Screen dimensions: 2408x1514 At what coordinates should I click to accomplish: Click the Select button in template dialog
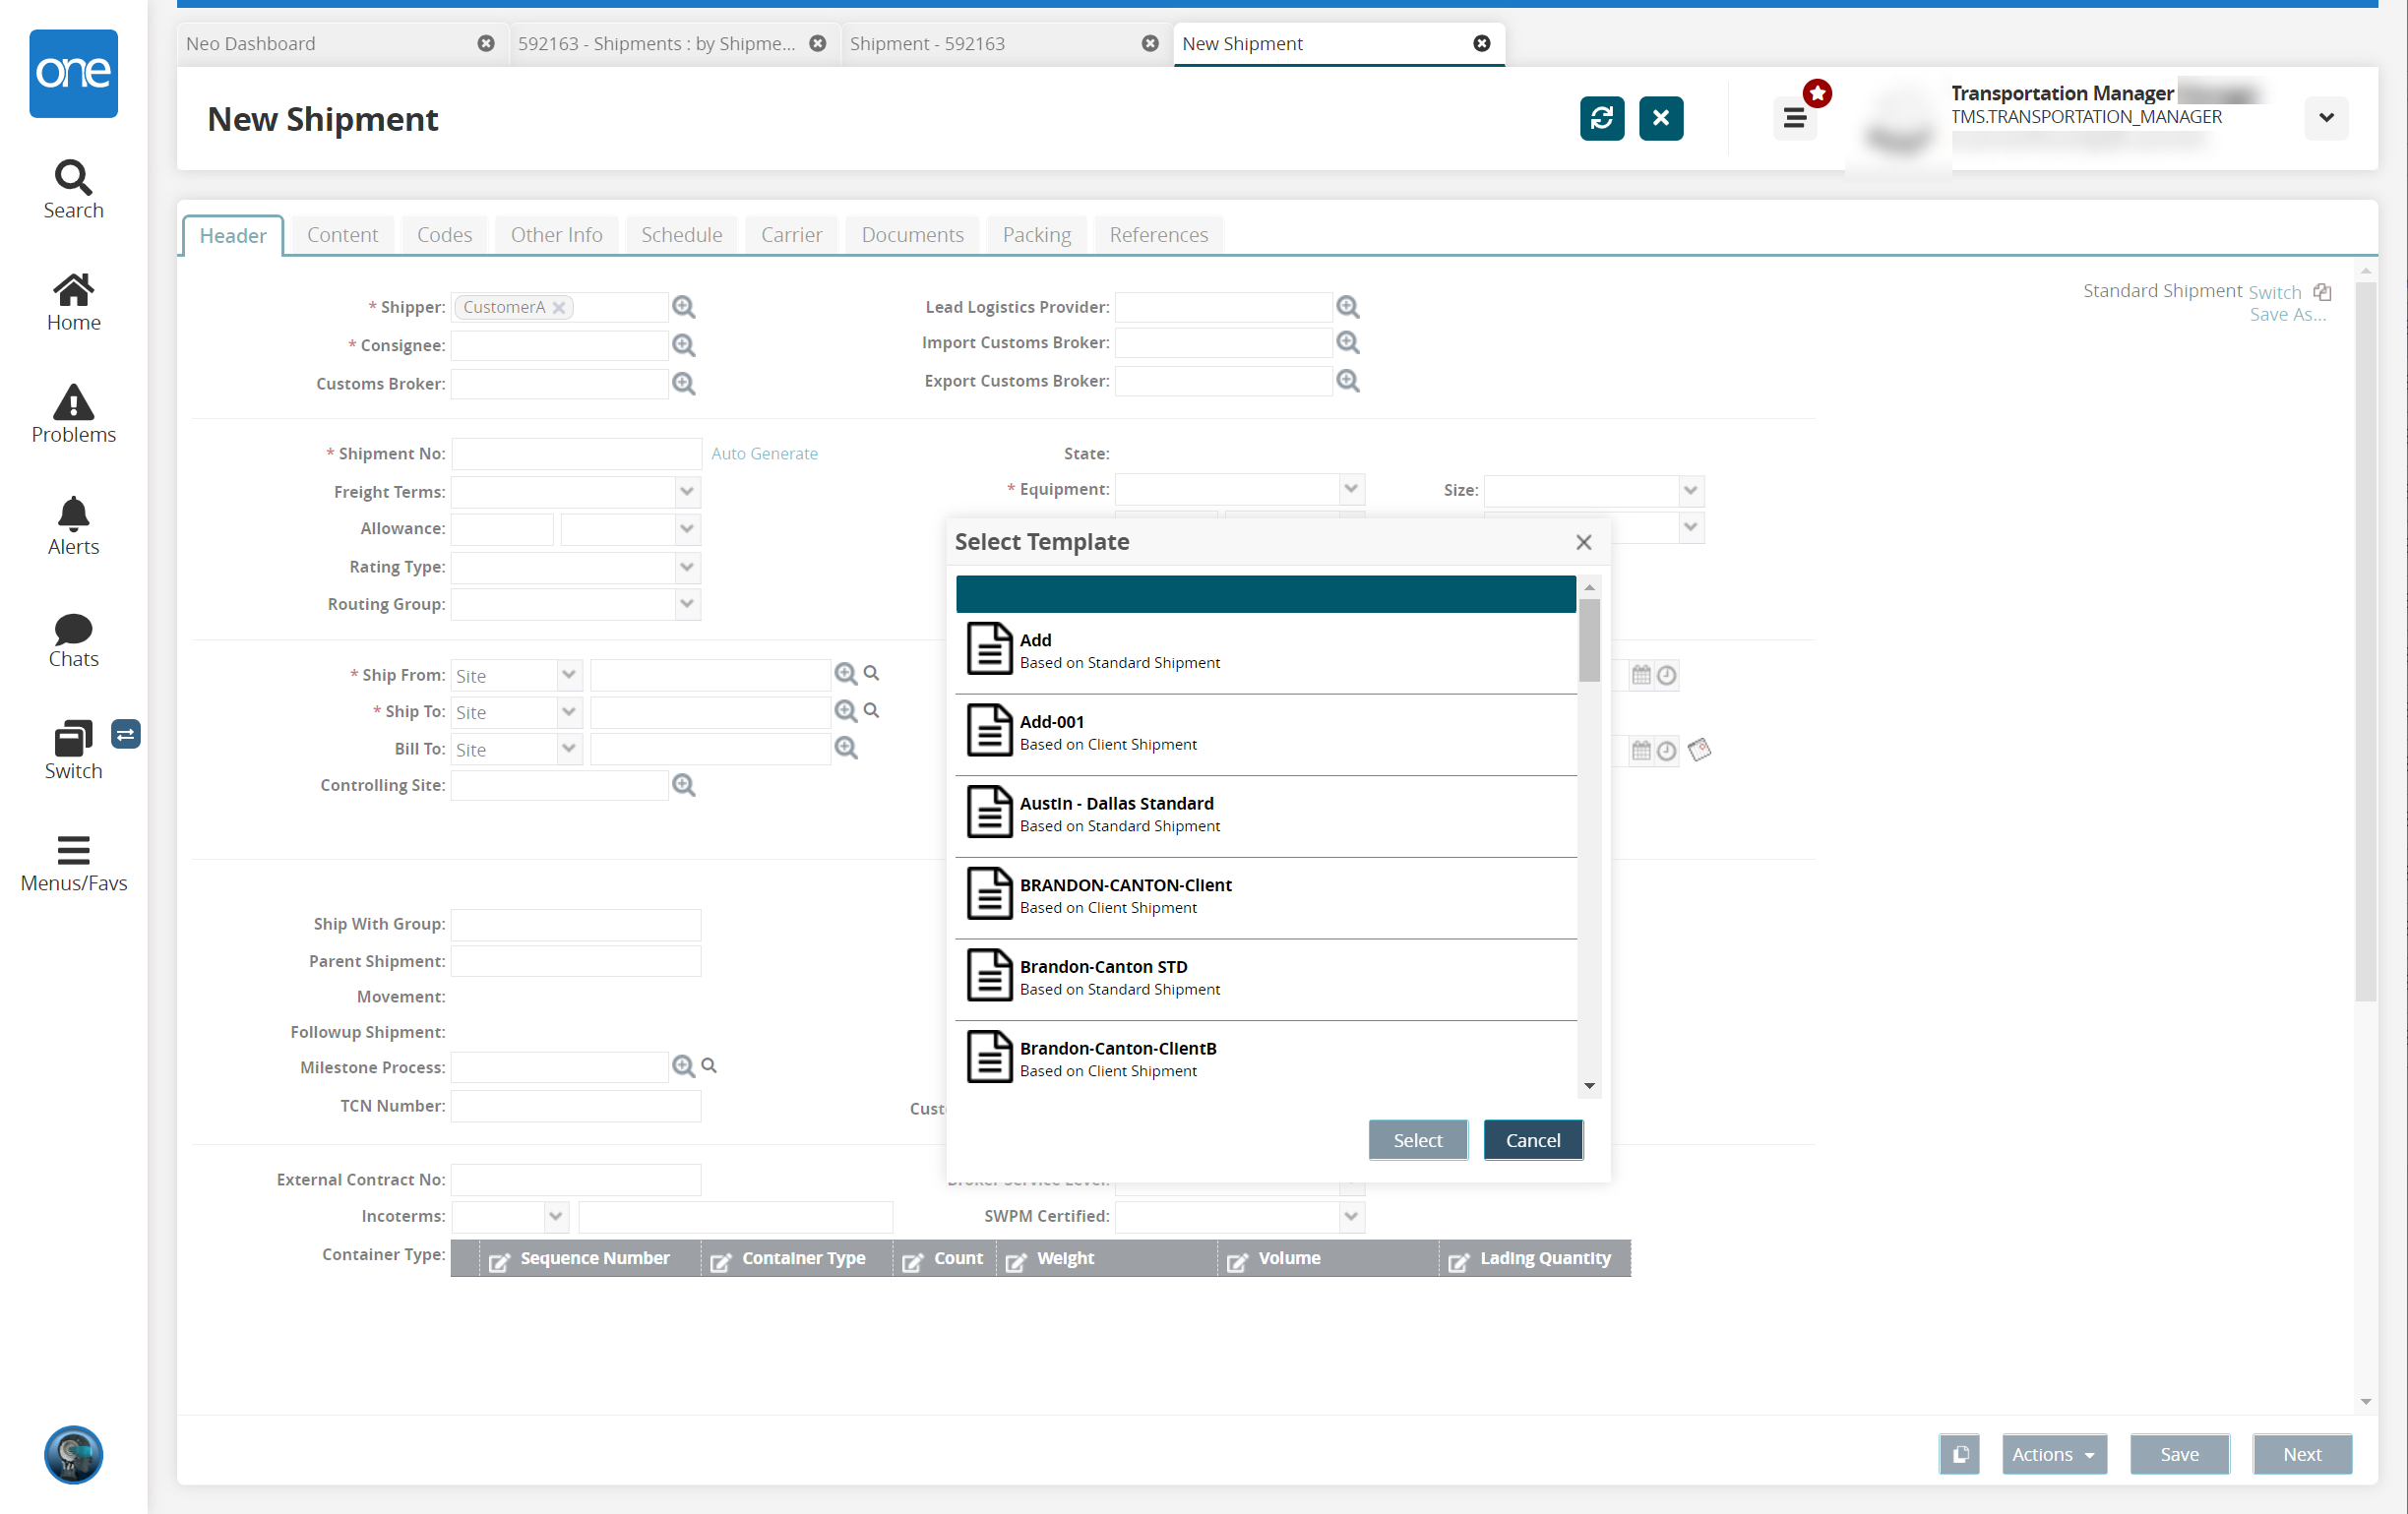[1417, 1139]
